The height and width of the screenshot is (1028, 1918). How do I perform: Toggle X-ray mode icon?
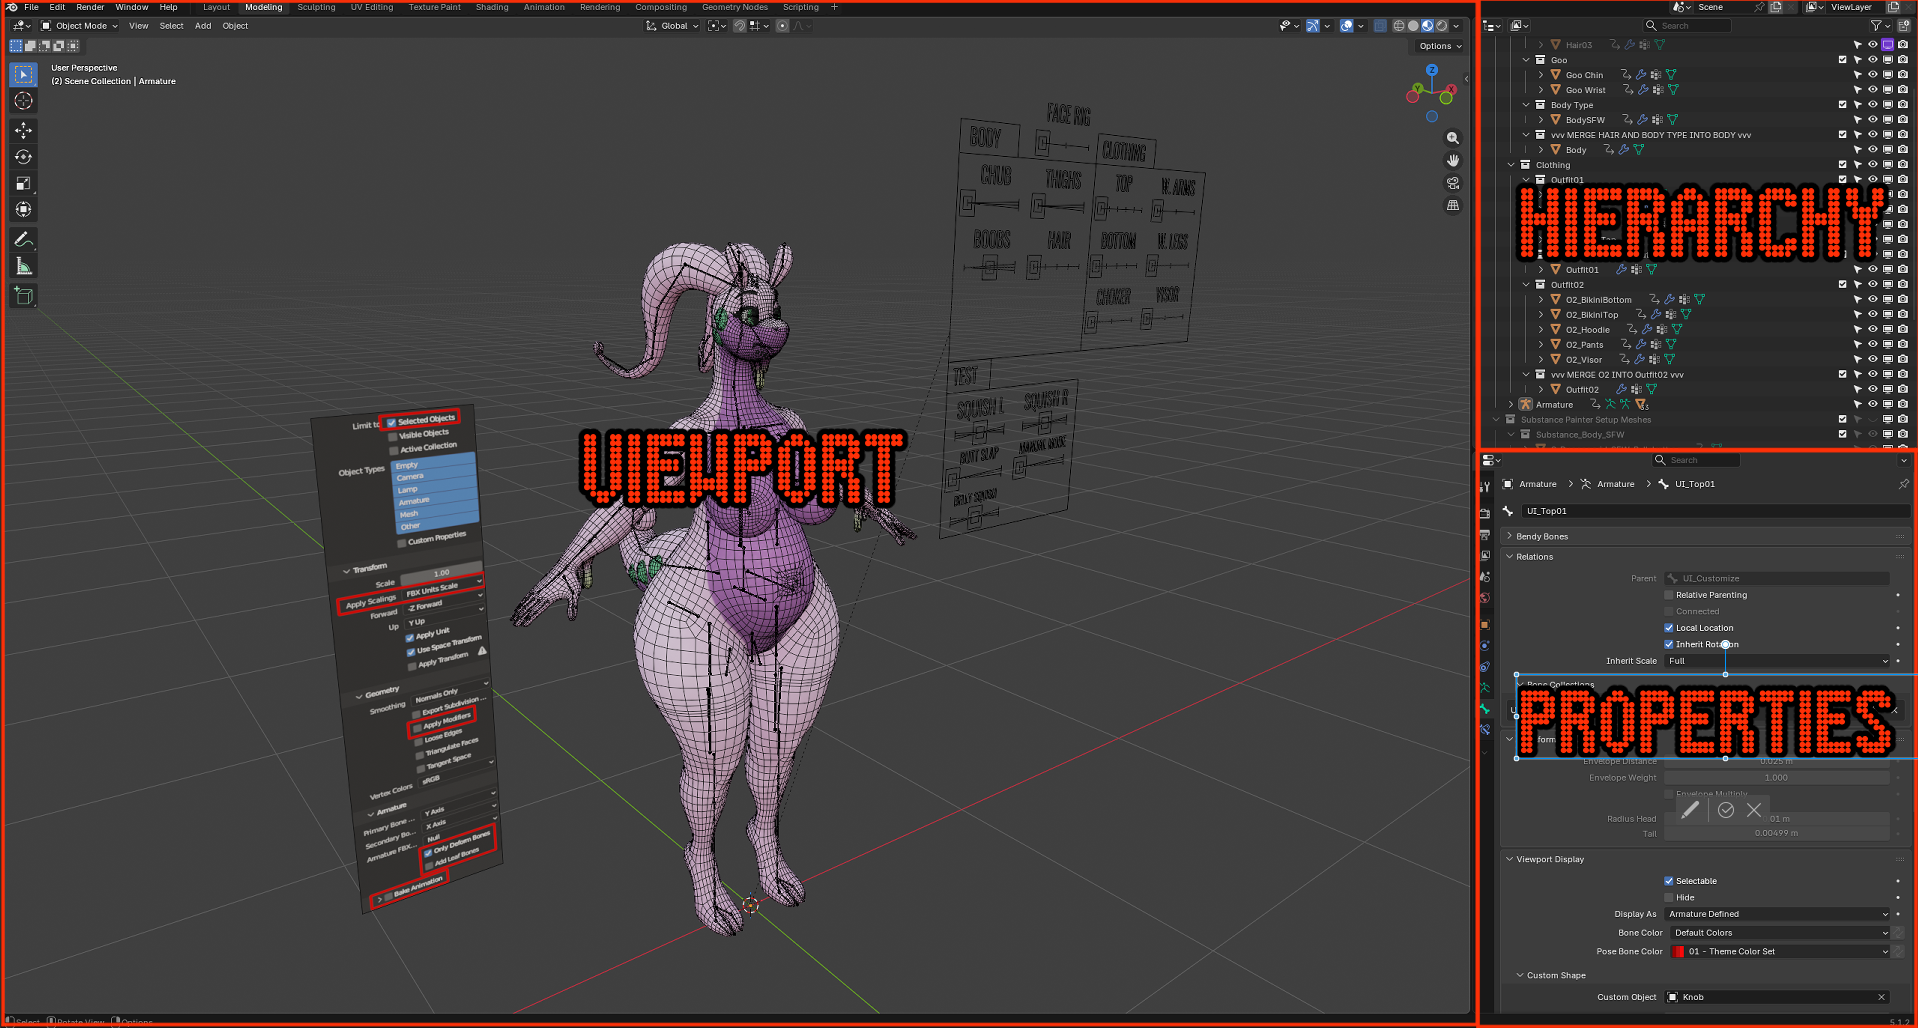(x=1381, y=26)
